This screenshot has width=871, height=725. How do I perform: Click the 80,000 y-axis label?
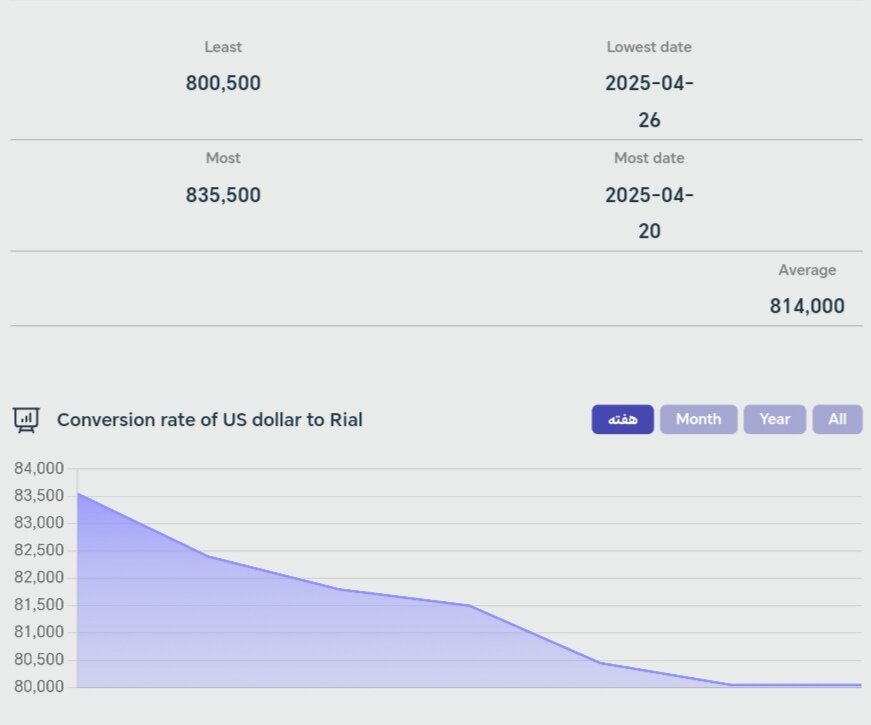38,687
